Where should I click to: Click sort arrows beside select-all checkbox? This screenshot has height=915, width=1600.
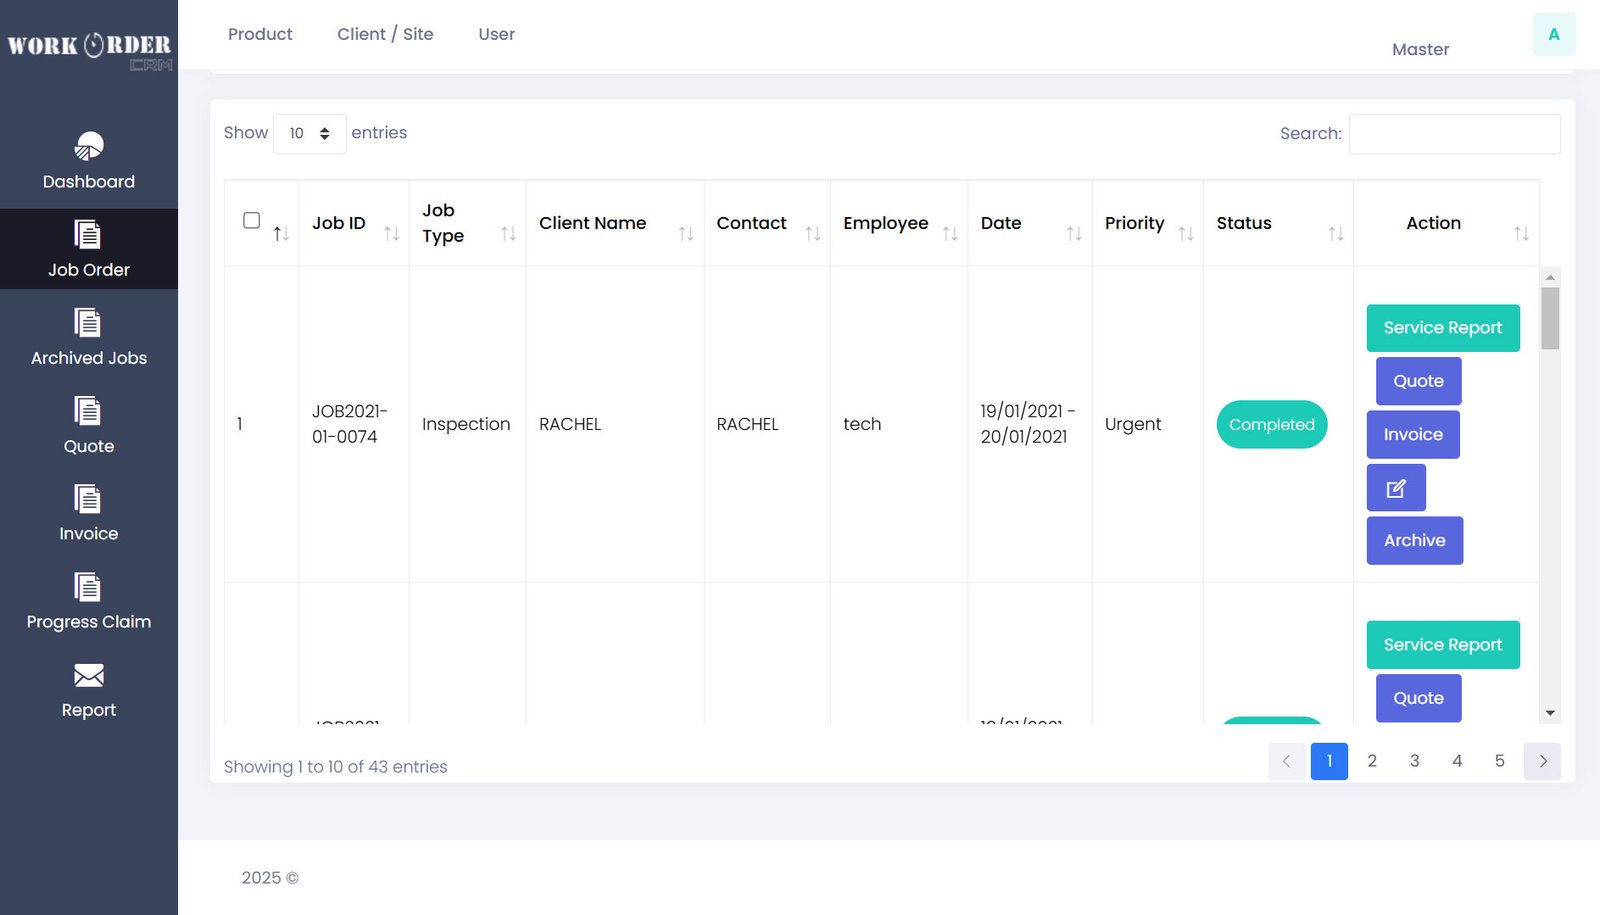coord(281,233)
